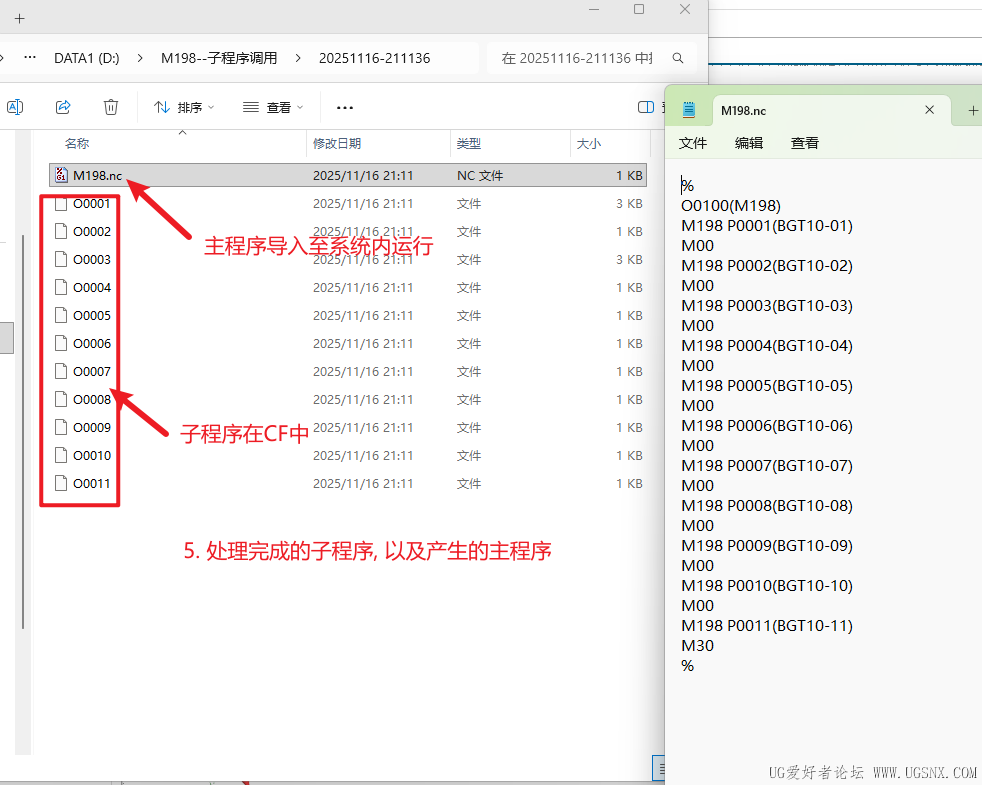The image size is (982, 785).
Task: Go to DATA1 (D:) in breadcrumb
Action: coord(87,58)
